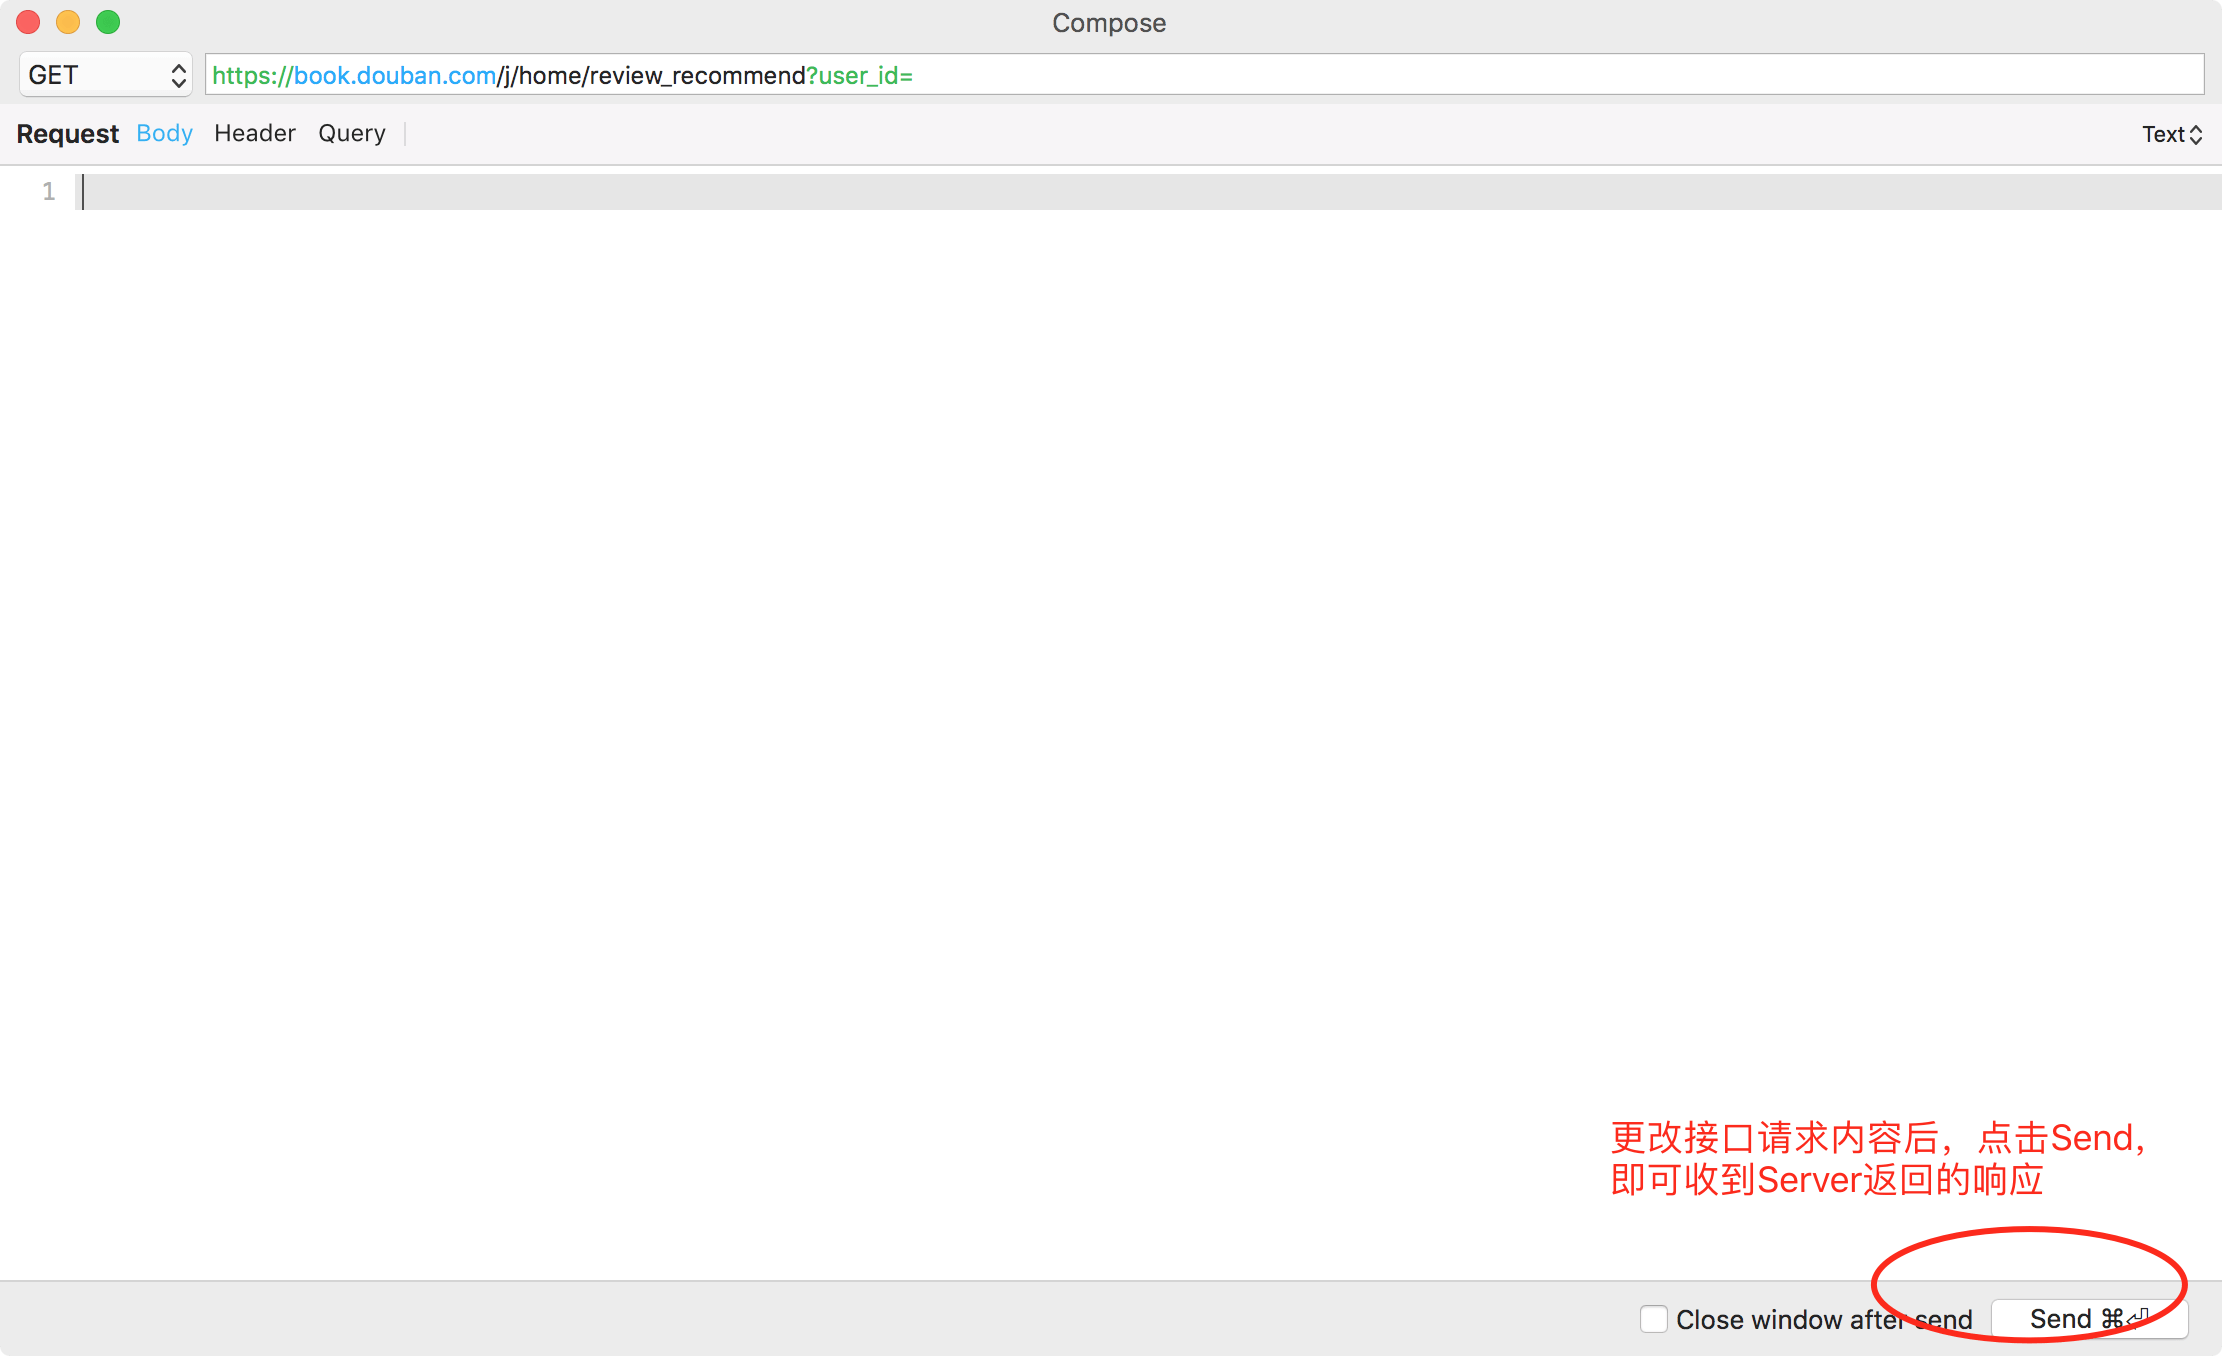
Task: Click the request URL input field
Action: coord(1204,75)
